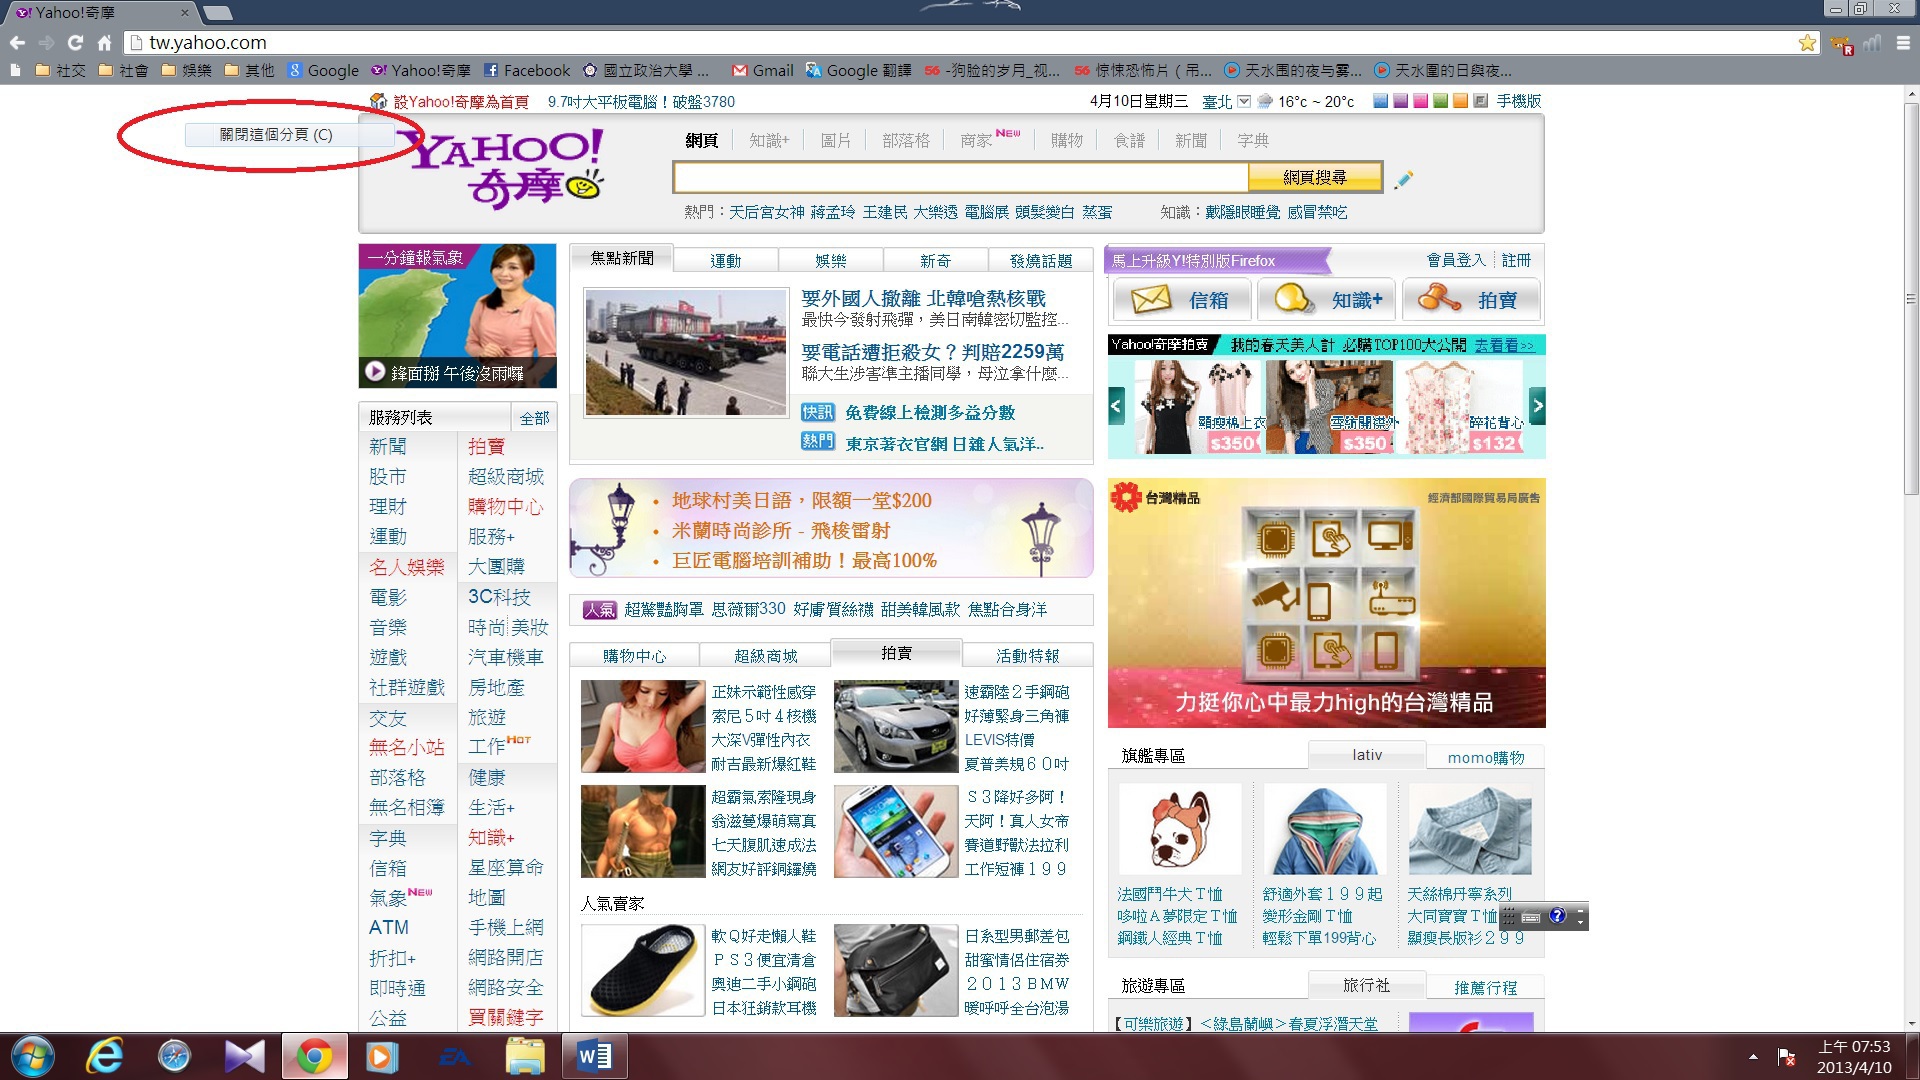Click previous arrow in auction carousel
The image size is (1920, 1080).
[1117, 406]
